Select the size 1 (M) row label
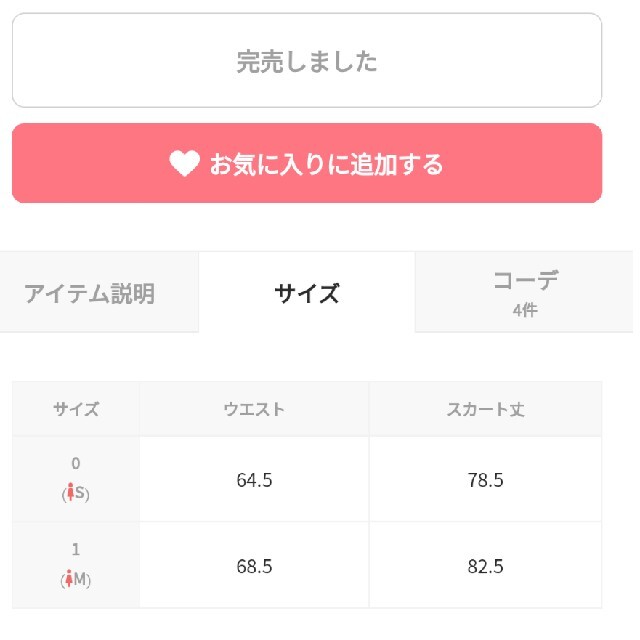This screenshot has width=640, height=640. click(x=76, y=565)
